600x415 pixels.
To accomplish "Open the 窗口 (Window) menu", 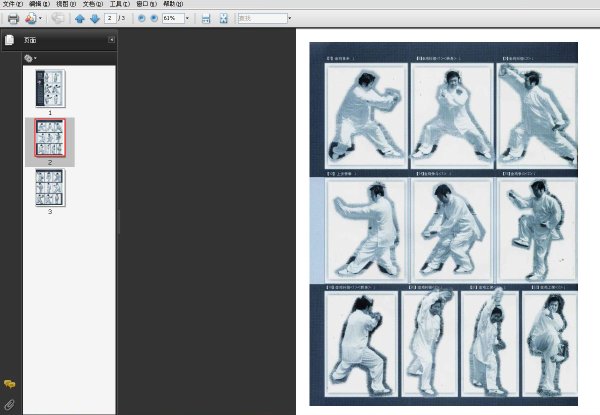I will tap(146, 4).
